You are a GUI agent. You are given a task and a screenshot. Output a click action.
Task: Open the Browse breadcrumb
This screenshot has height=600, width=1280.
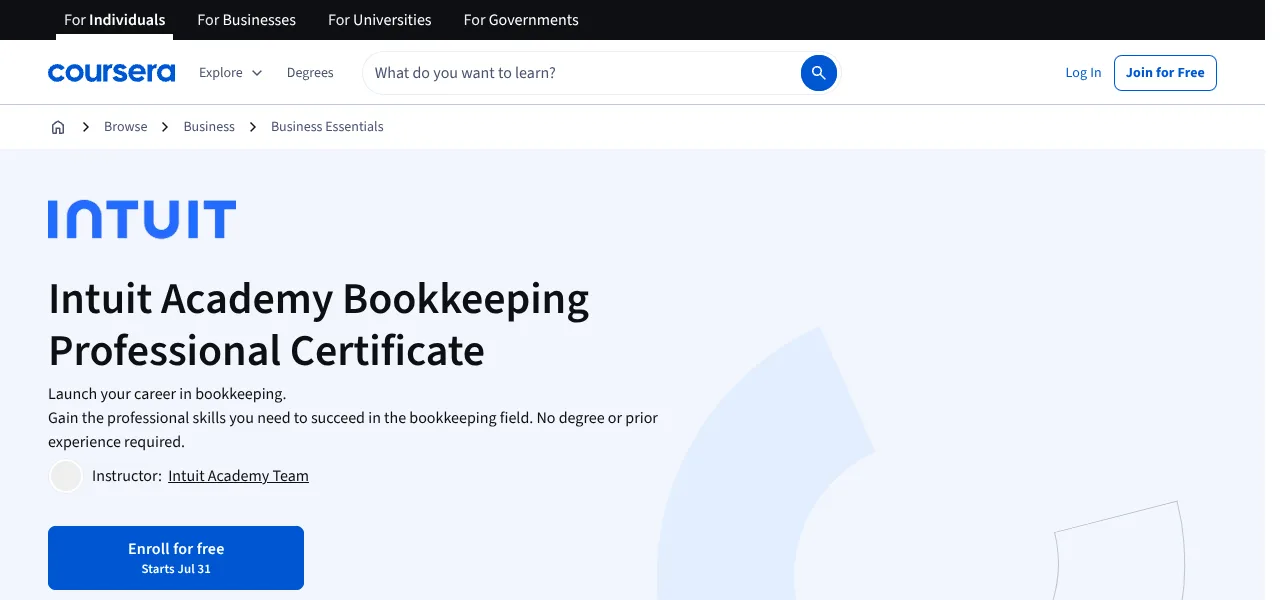126,127
